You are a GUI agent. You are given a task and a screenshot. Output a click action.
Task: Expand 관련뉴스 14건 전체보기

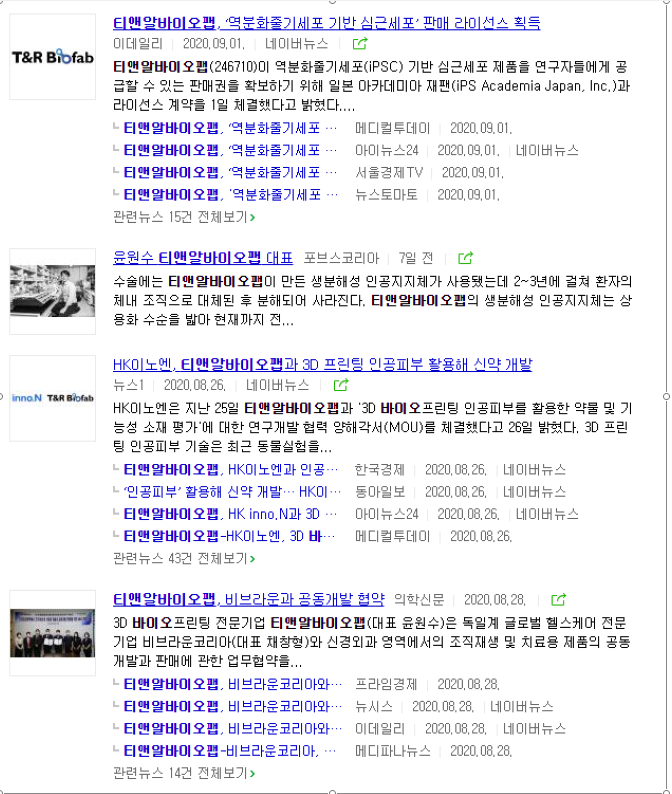pyautogui.click(x=184, y=773)
